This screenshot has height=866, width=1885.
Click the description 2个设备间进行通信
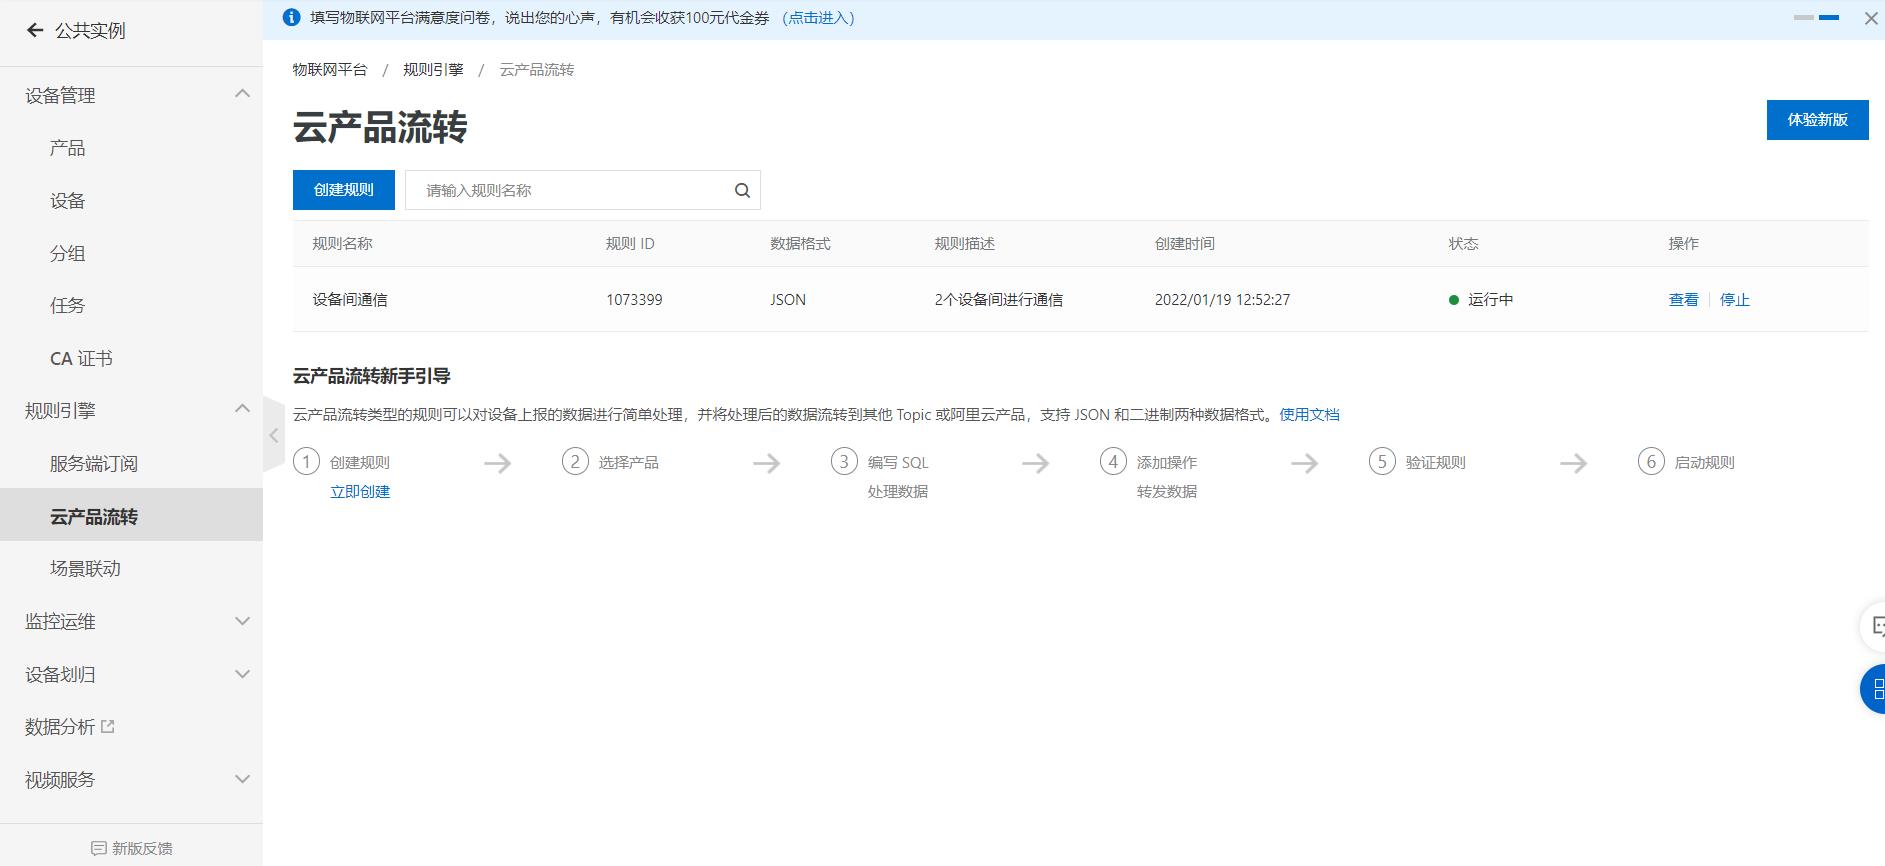[x=999, y=300]
